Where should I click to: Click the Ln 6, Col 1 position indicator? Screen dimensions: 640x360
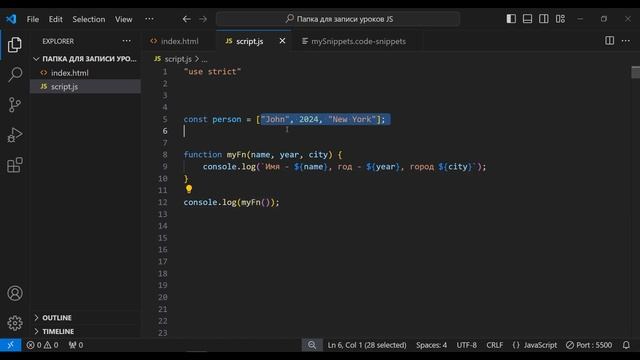point(367,345)
